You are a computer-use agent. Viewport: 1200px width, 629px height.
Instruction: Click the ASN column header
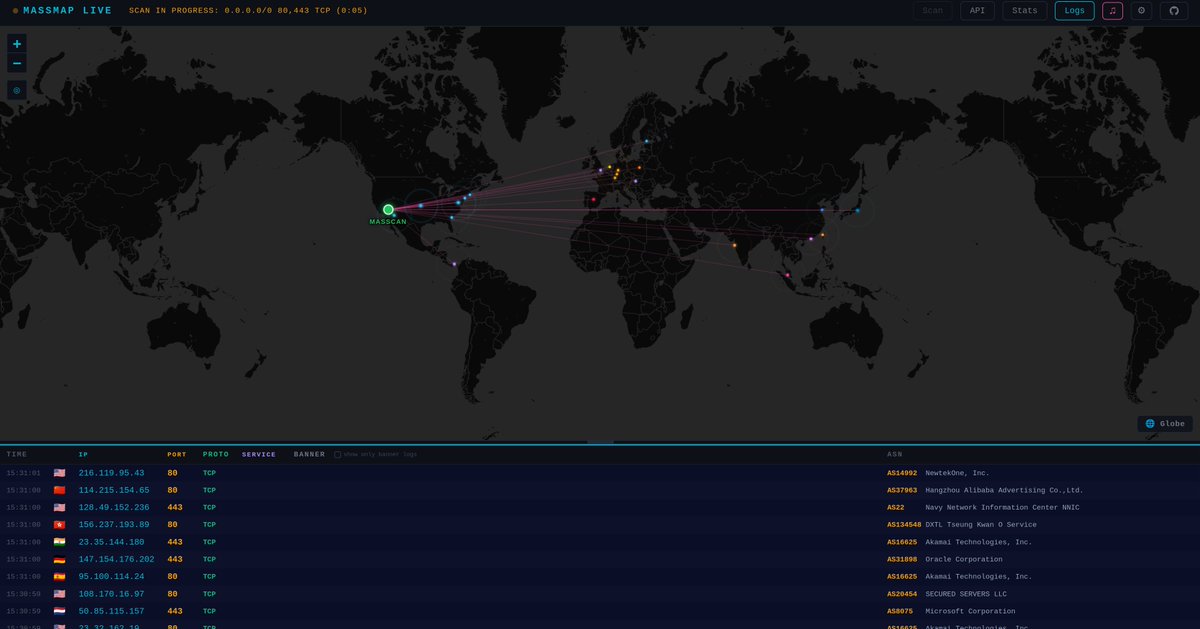tap(895, 454)
